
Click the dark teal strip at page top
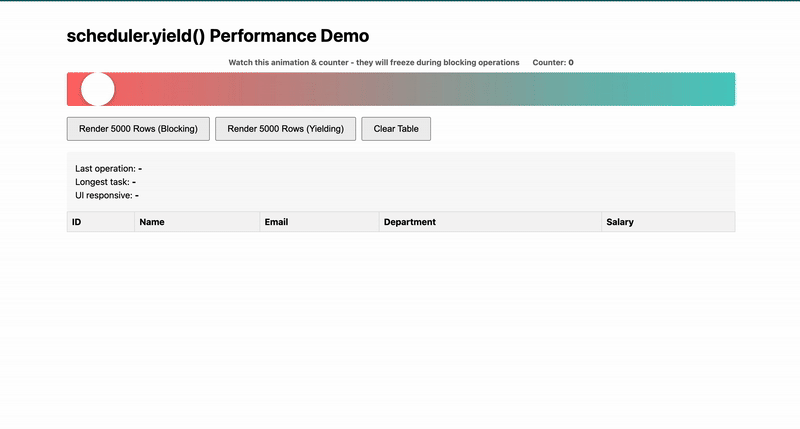point(400,1)
